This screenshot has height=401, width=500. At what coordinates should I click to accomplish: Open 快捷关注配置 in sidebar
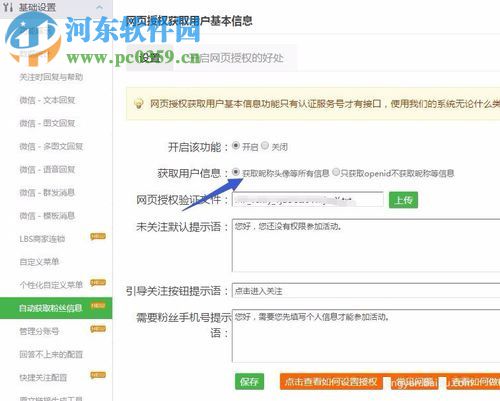click(x=43, y=377)
